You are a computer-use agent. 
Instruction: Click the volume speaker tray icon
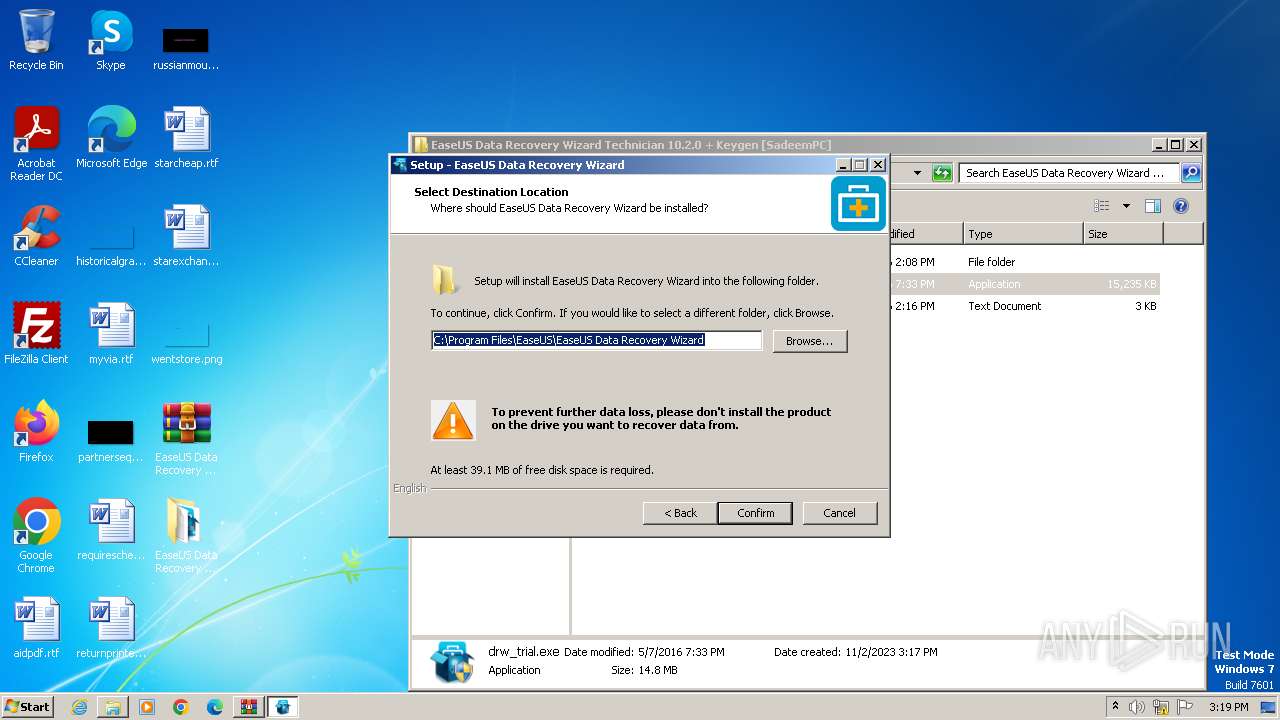pyautogui.click(x=1137, y=707)
